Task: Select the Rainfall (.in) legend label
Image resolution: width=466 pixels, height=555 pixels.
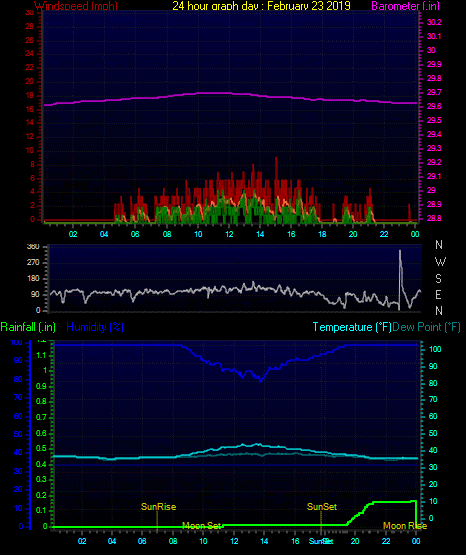Action: (28, 327)
